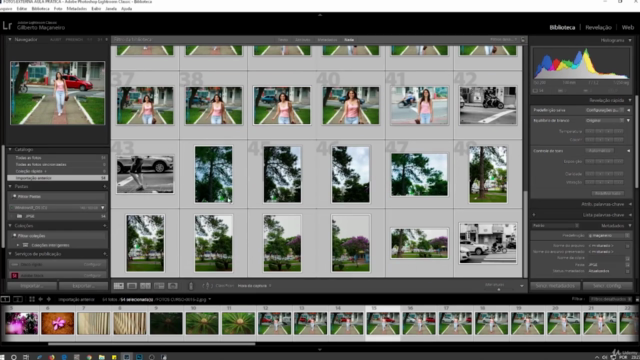Open Classificar sort order dropdown
This screenshot has height=360, width=640.
254,286
